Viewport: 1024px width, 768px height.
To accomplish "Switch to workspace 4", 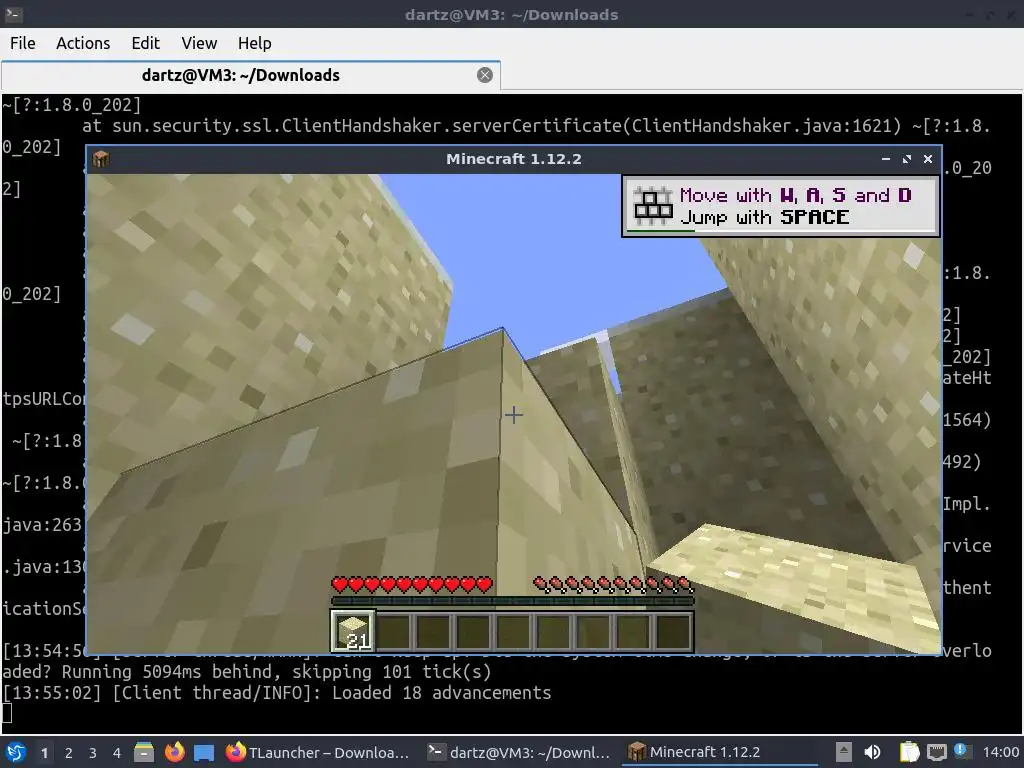I will point(116,753).
